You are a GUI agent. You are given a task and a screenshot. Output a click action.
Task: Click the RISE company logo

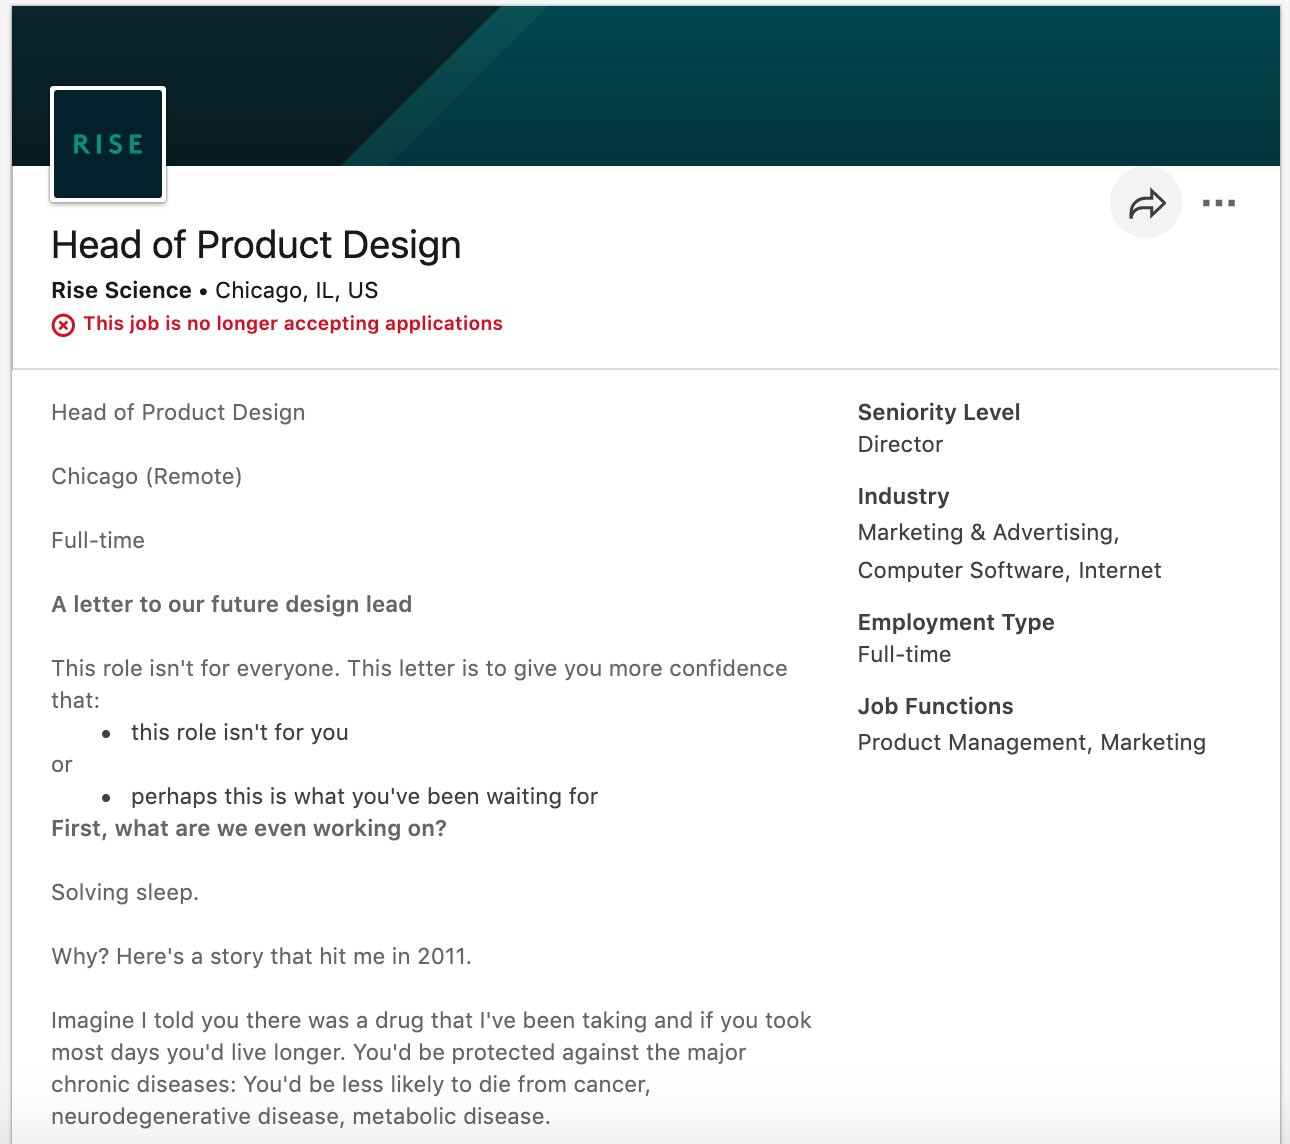pos(107,143)
